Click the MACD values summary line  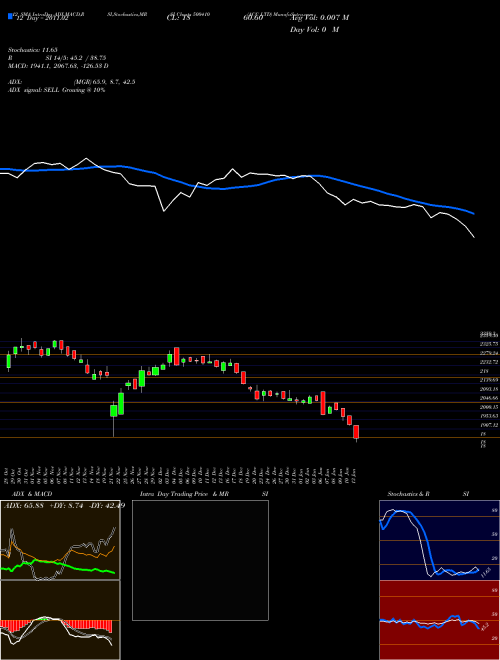point(59,66)
